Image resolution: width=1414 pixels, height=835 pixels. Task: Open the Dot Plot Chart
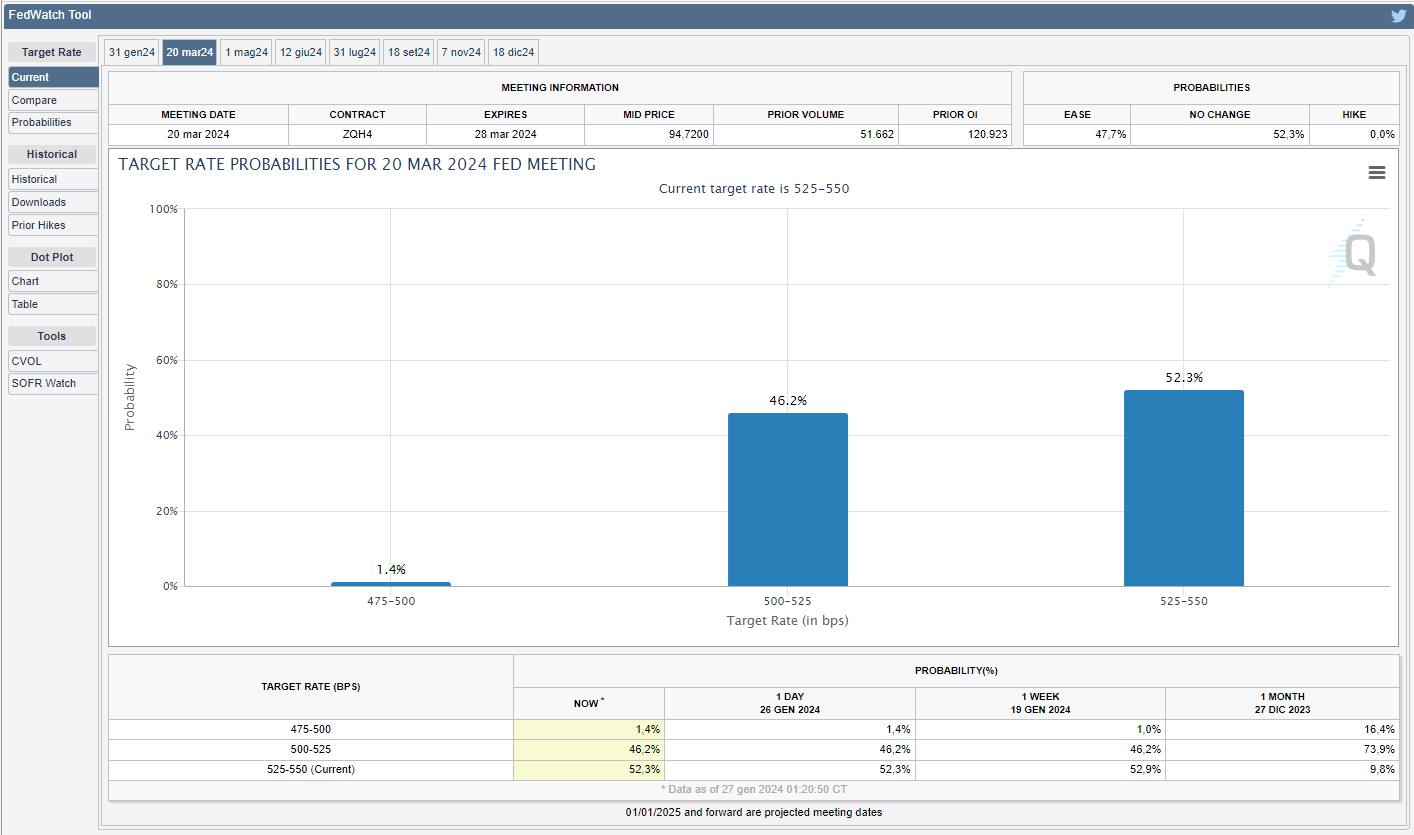pyautogui.click(x=53, y=281)
